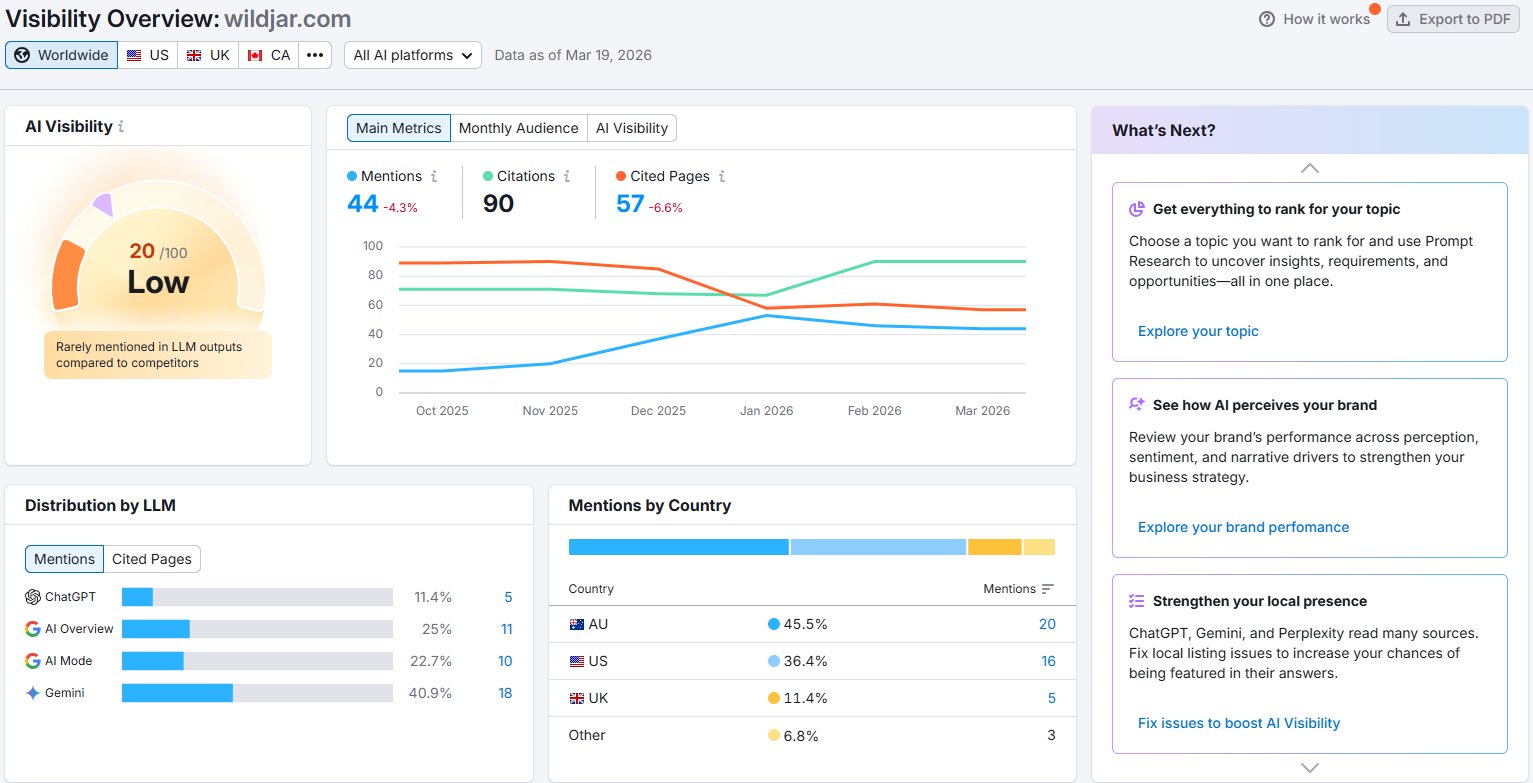Click the AU mentions count 20
The image size is (1533, 783).
point(1047,624)
